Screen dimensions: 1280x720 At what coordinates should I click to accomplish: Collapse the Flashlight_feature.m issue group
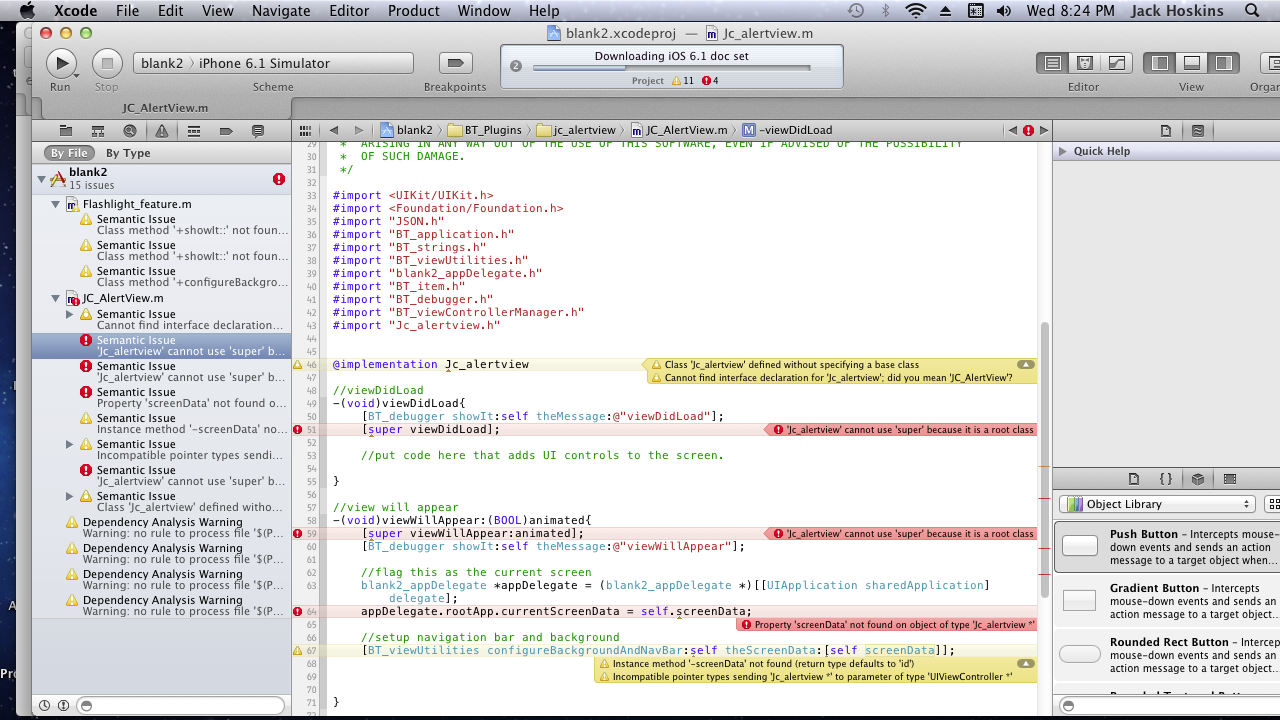click(56, 204)
